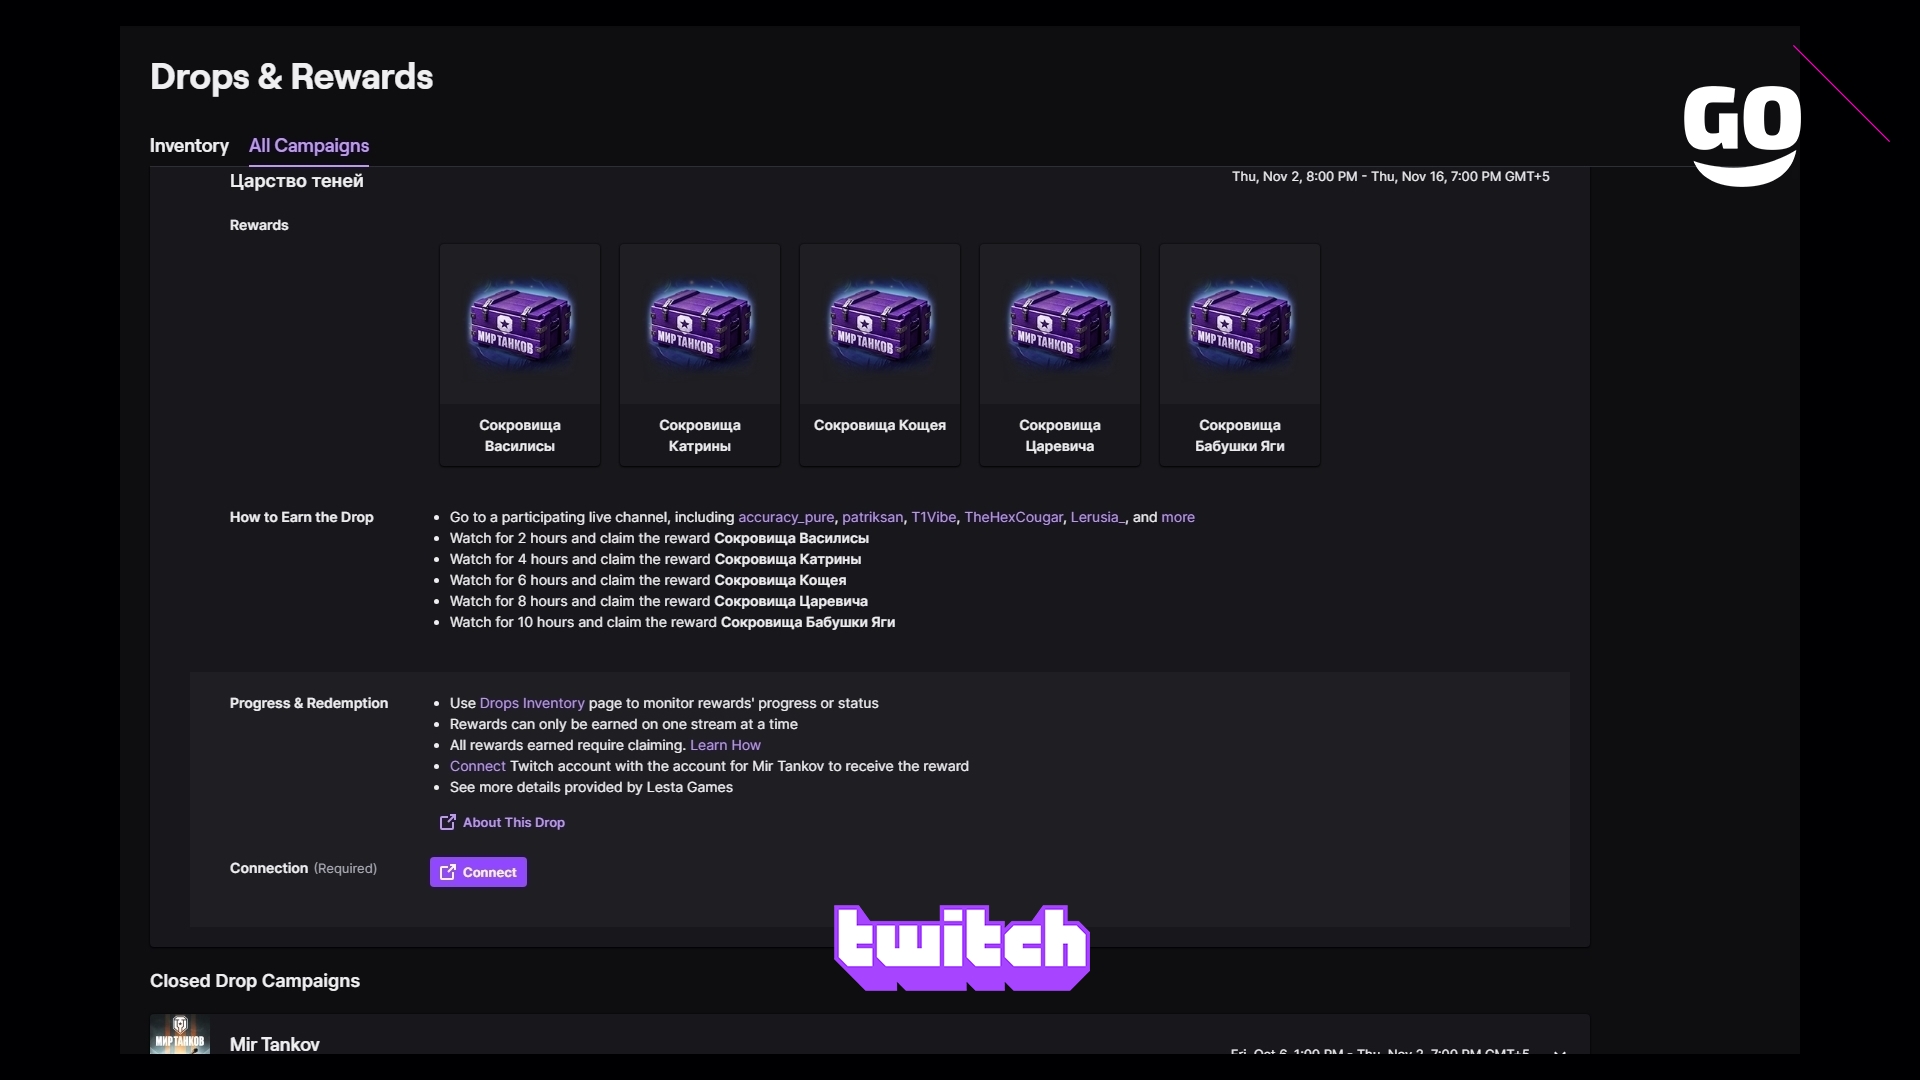Click the Mir Tankov campaign thumbnail icon
The image size is (1920, 1080).
(x=179, y=1035)
